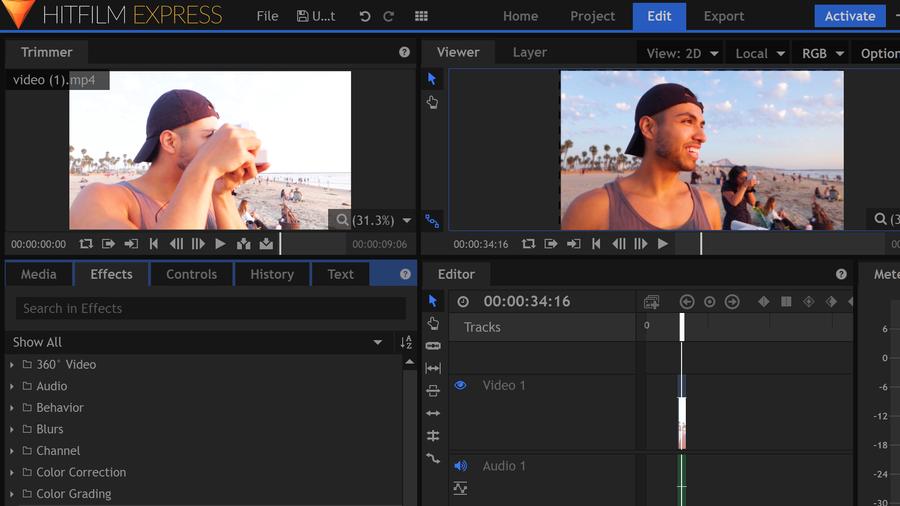Image resolution: width=900 pixels, height=506 pixels.
Task: Insert clip from Trimmer into timeline
Action: pos(243,244)
